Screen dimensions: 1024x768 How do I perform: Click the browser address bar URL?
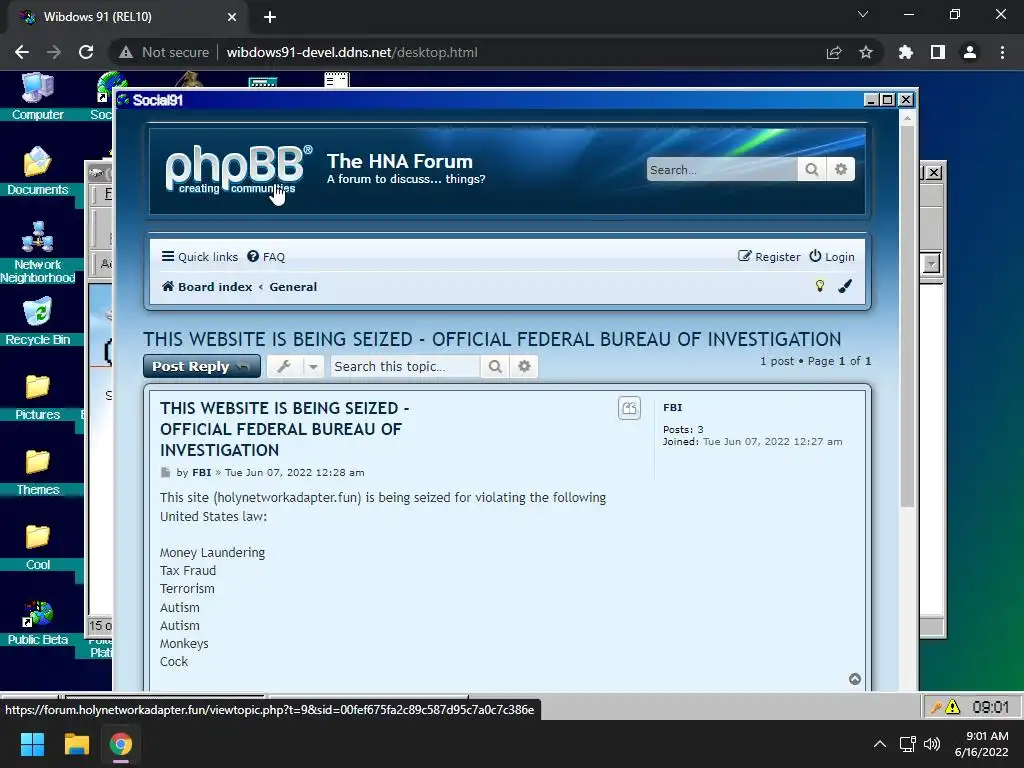pyautogui.click(x=352, y=52)
